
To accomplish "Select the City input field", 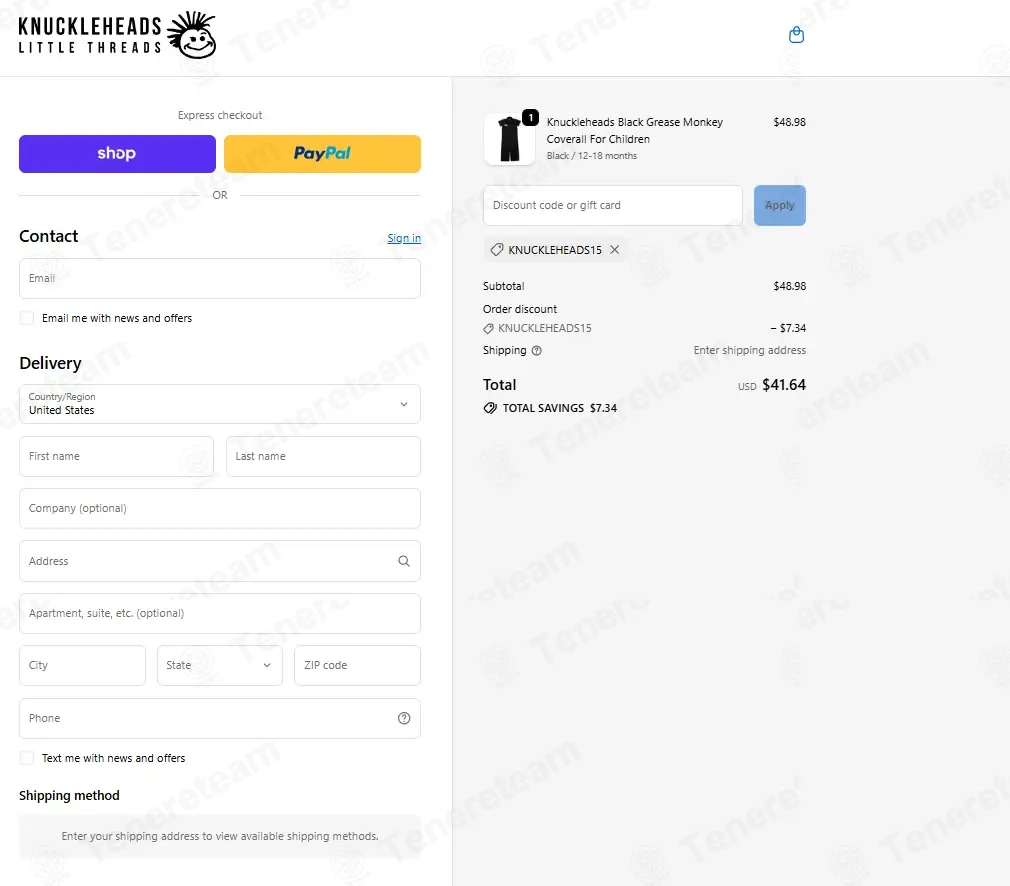I will tap(82, 665).
